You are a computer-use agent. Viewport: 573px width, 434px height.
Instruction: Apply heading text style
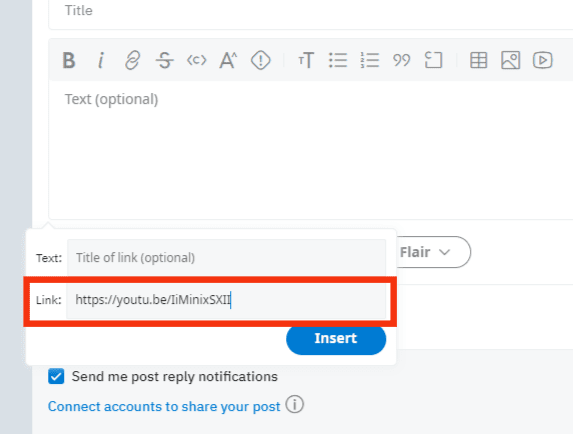tap(306, 60)
